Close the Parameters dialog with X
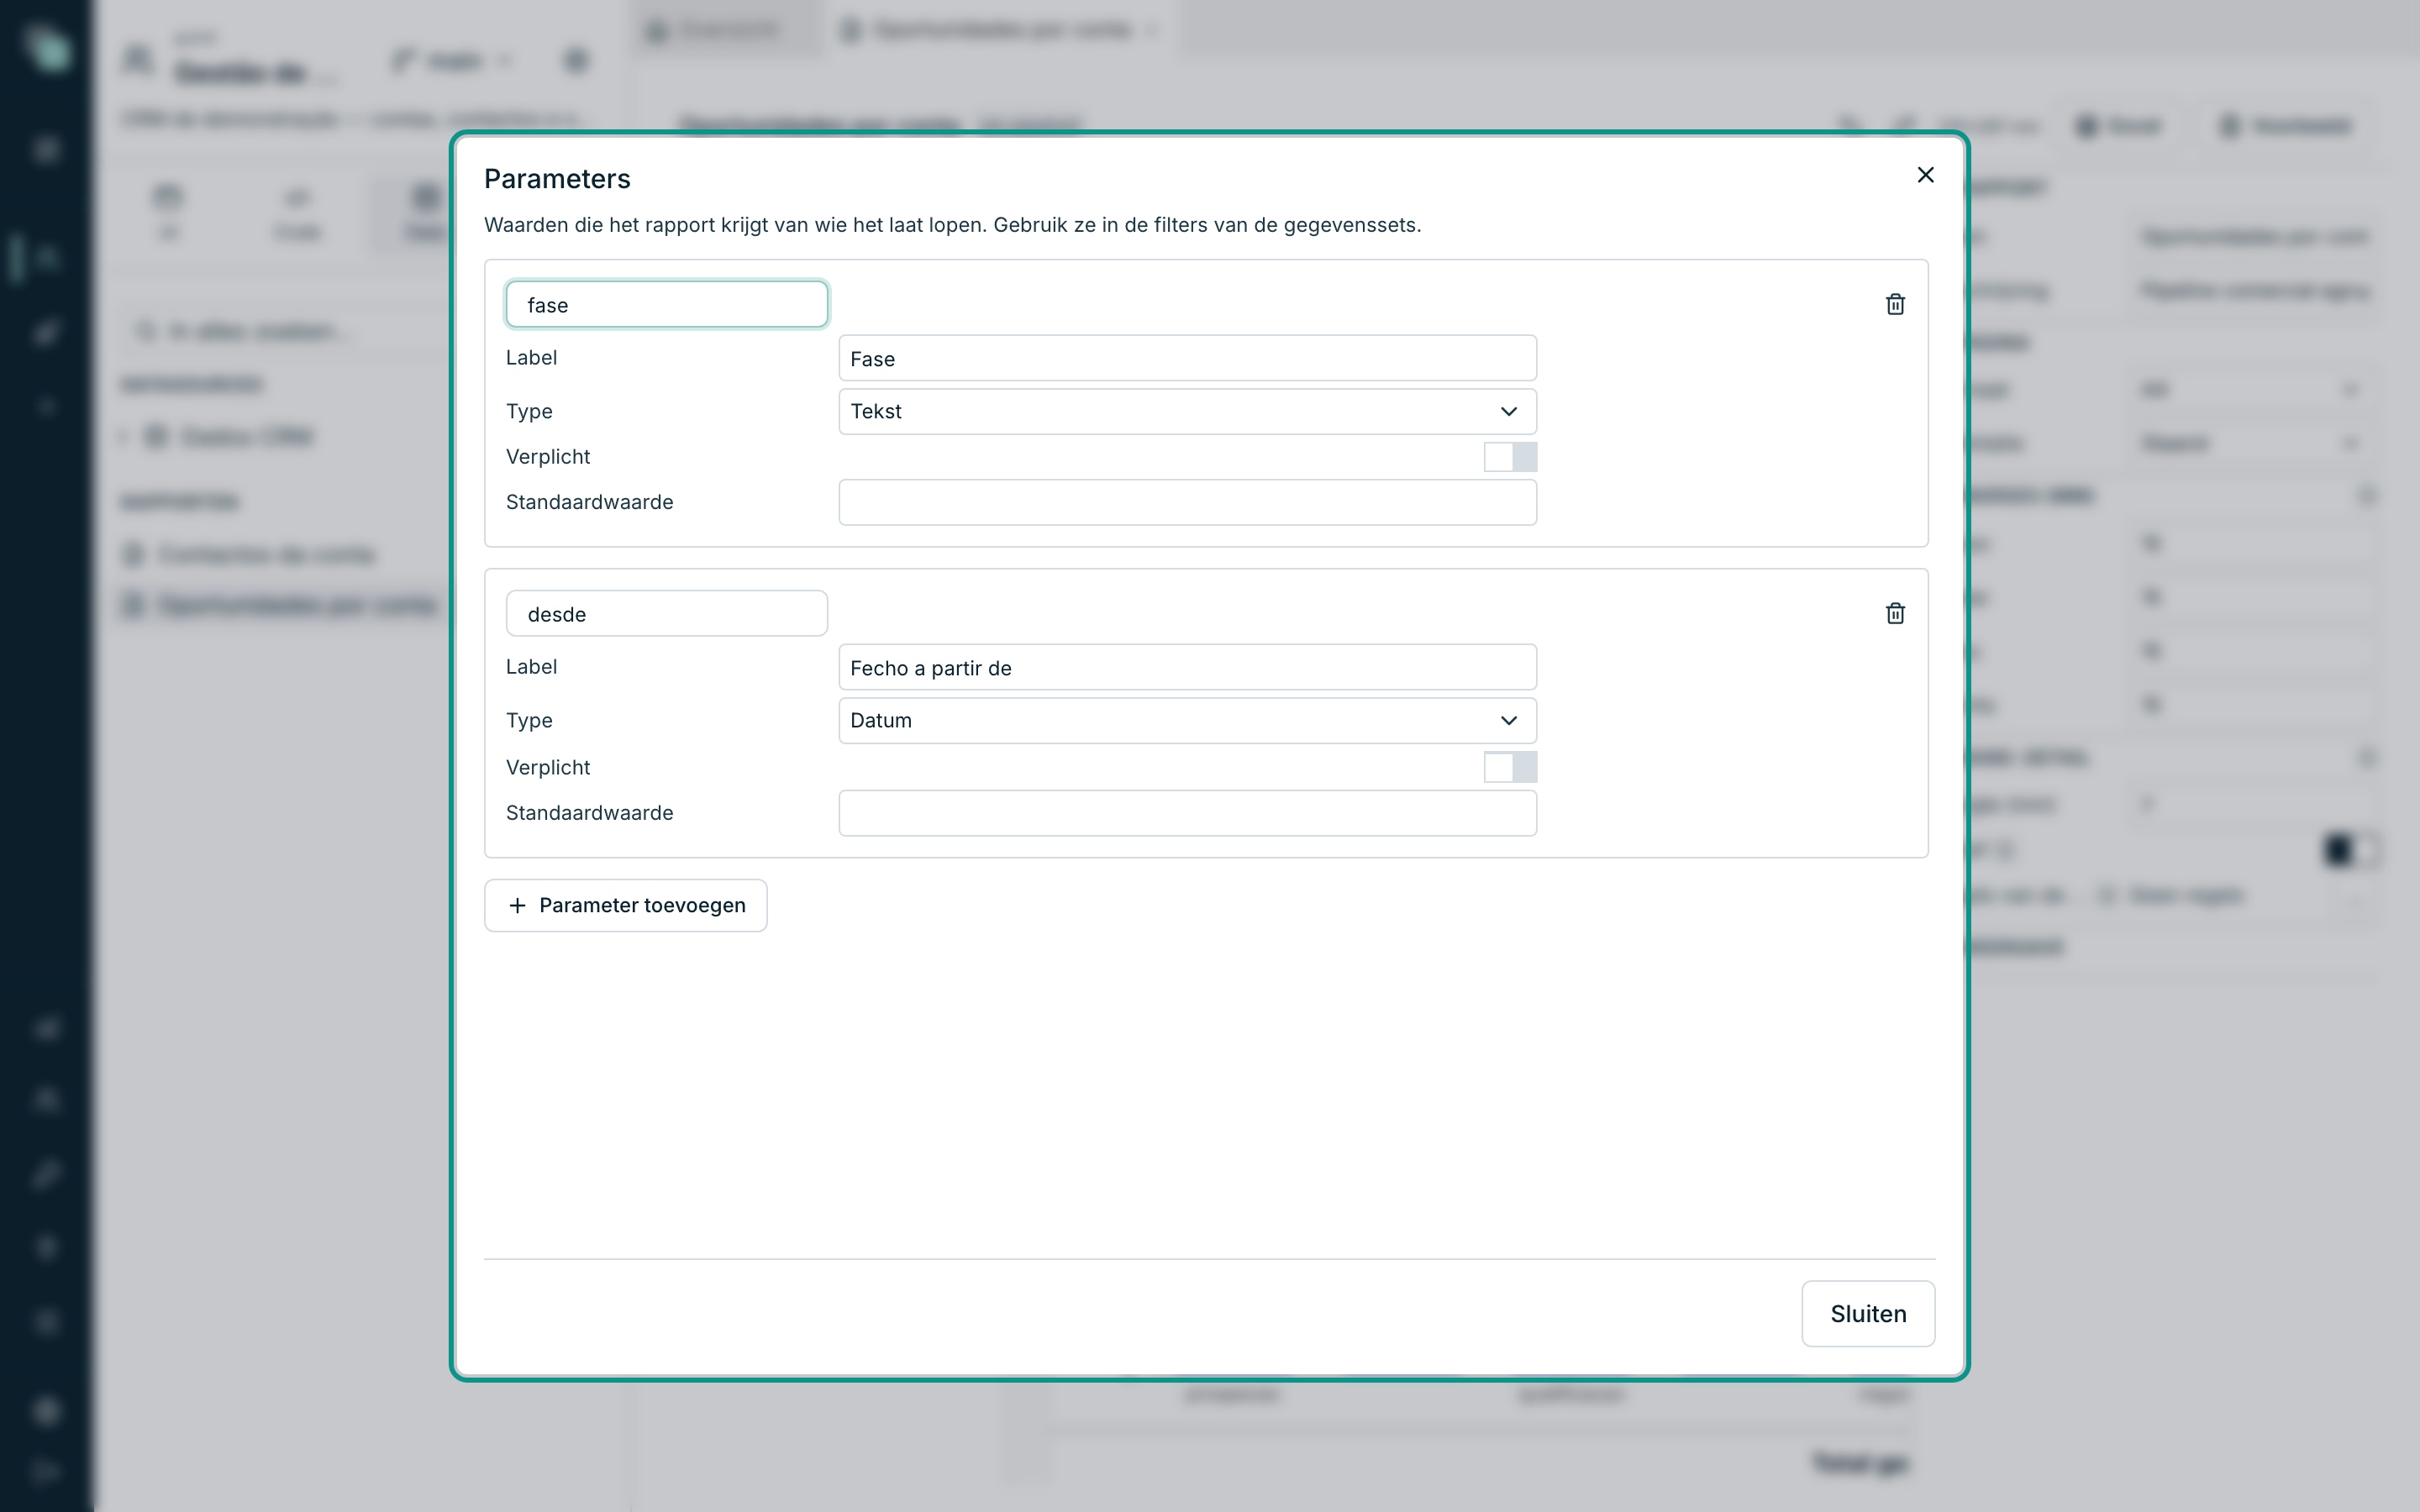The width and height of the screenshot is (2420, 1512). 1925,175
